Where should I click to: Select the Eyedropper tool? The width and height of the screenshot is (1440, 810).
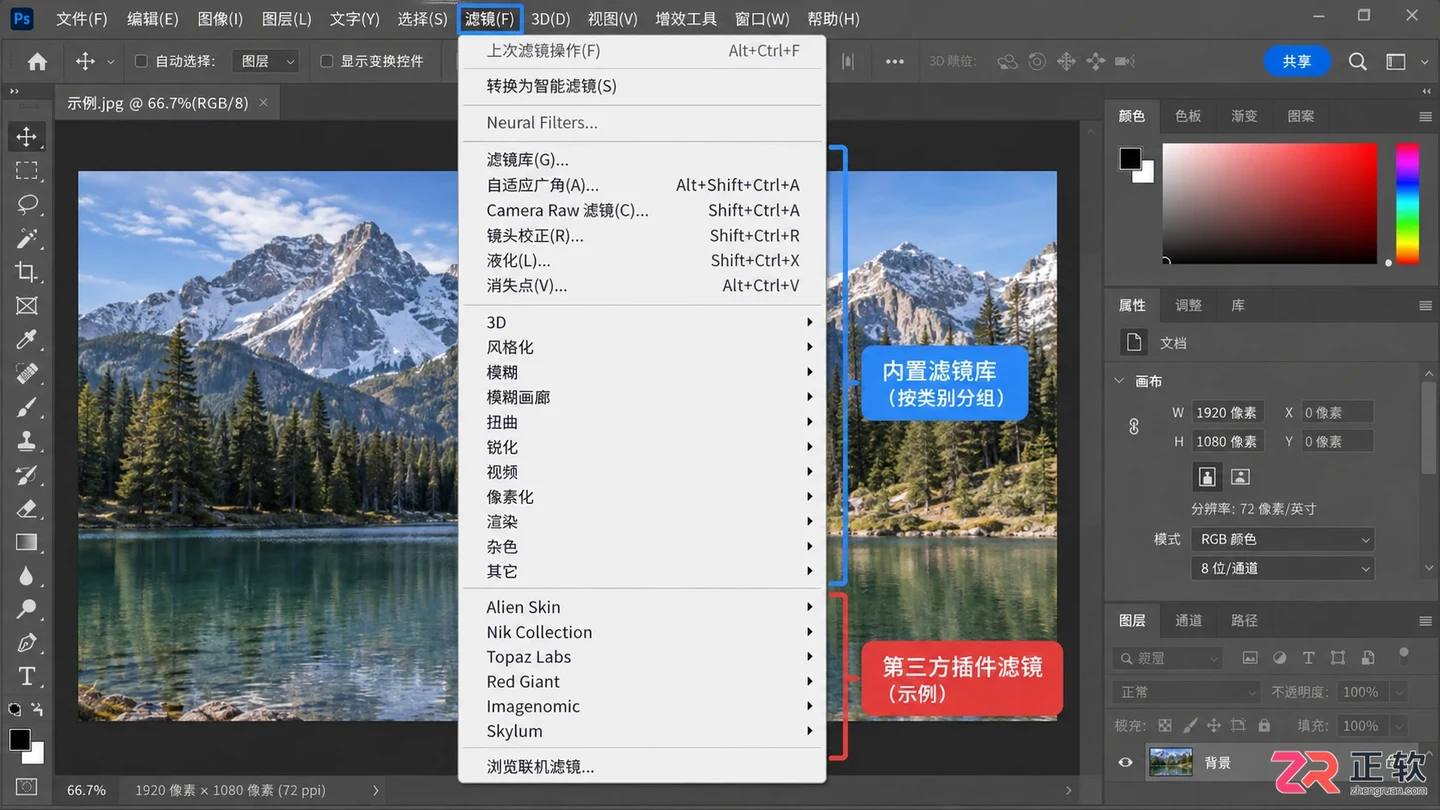pyautogui.click(x=26, y=340)
